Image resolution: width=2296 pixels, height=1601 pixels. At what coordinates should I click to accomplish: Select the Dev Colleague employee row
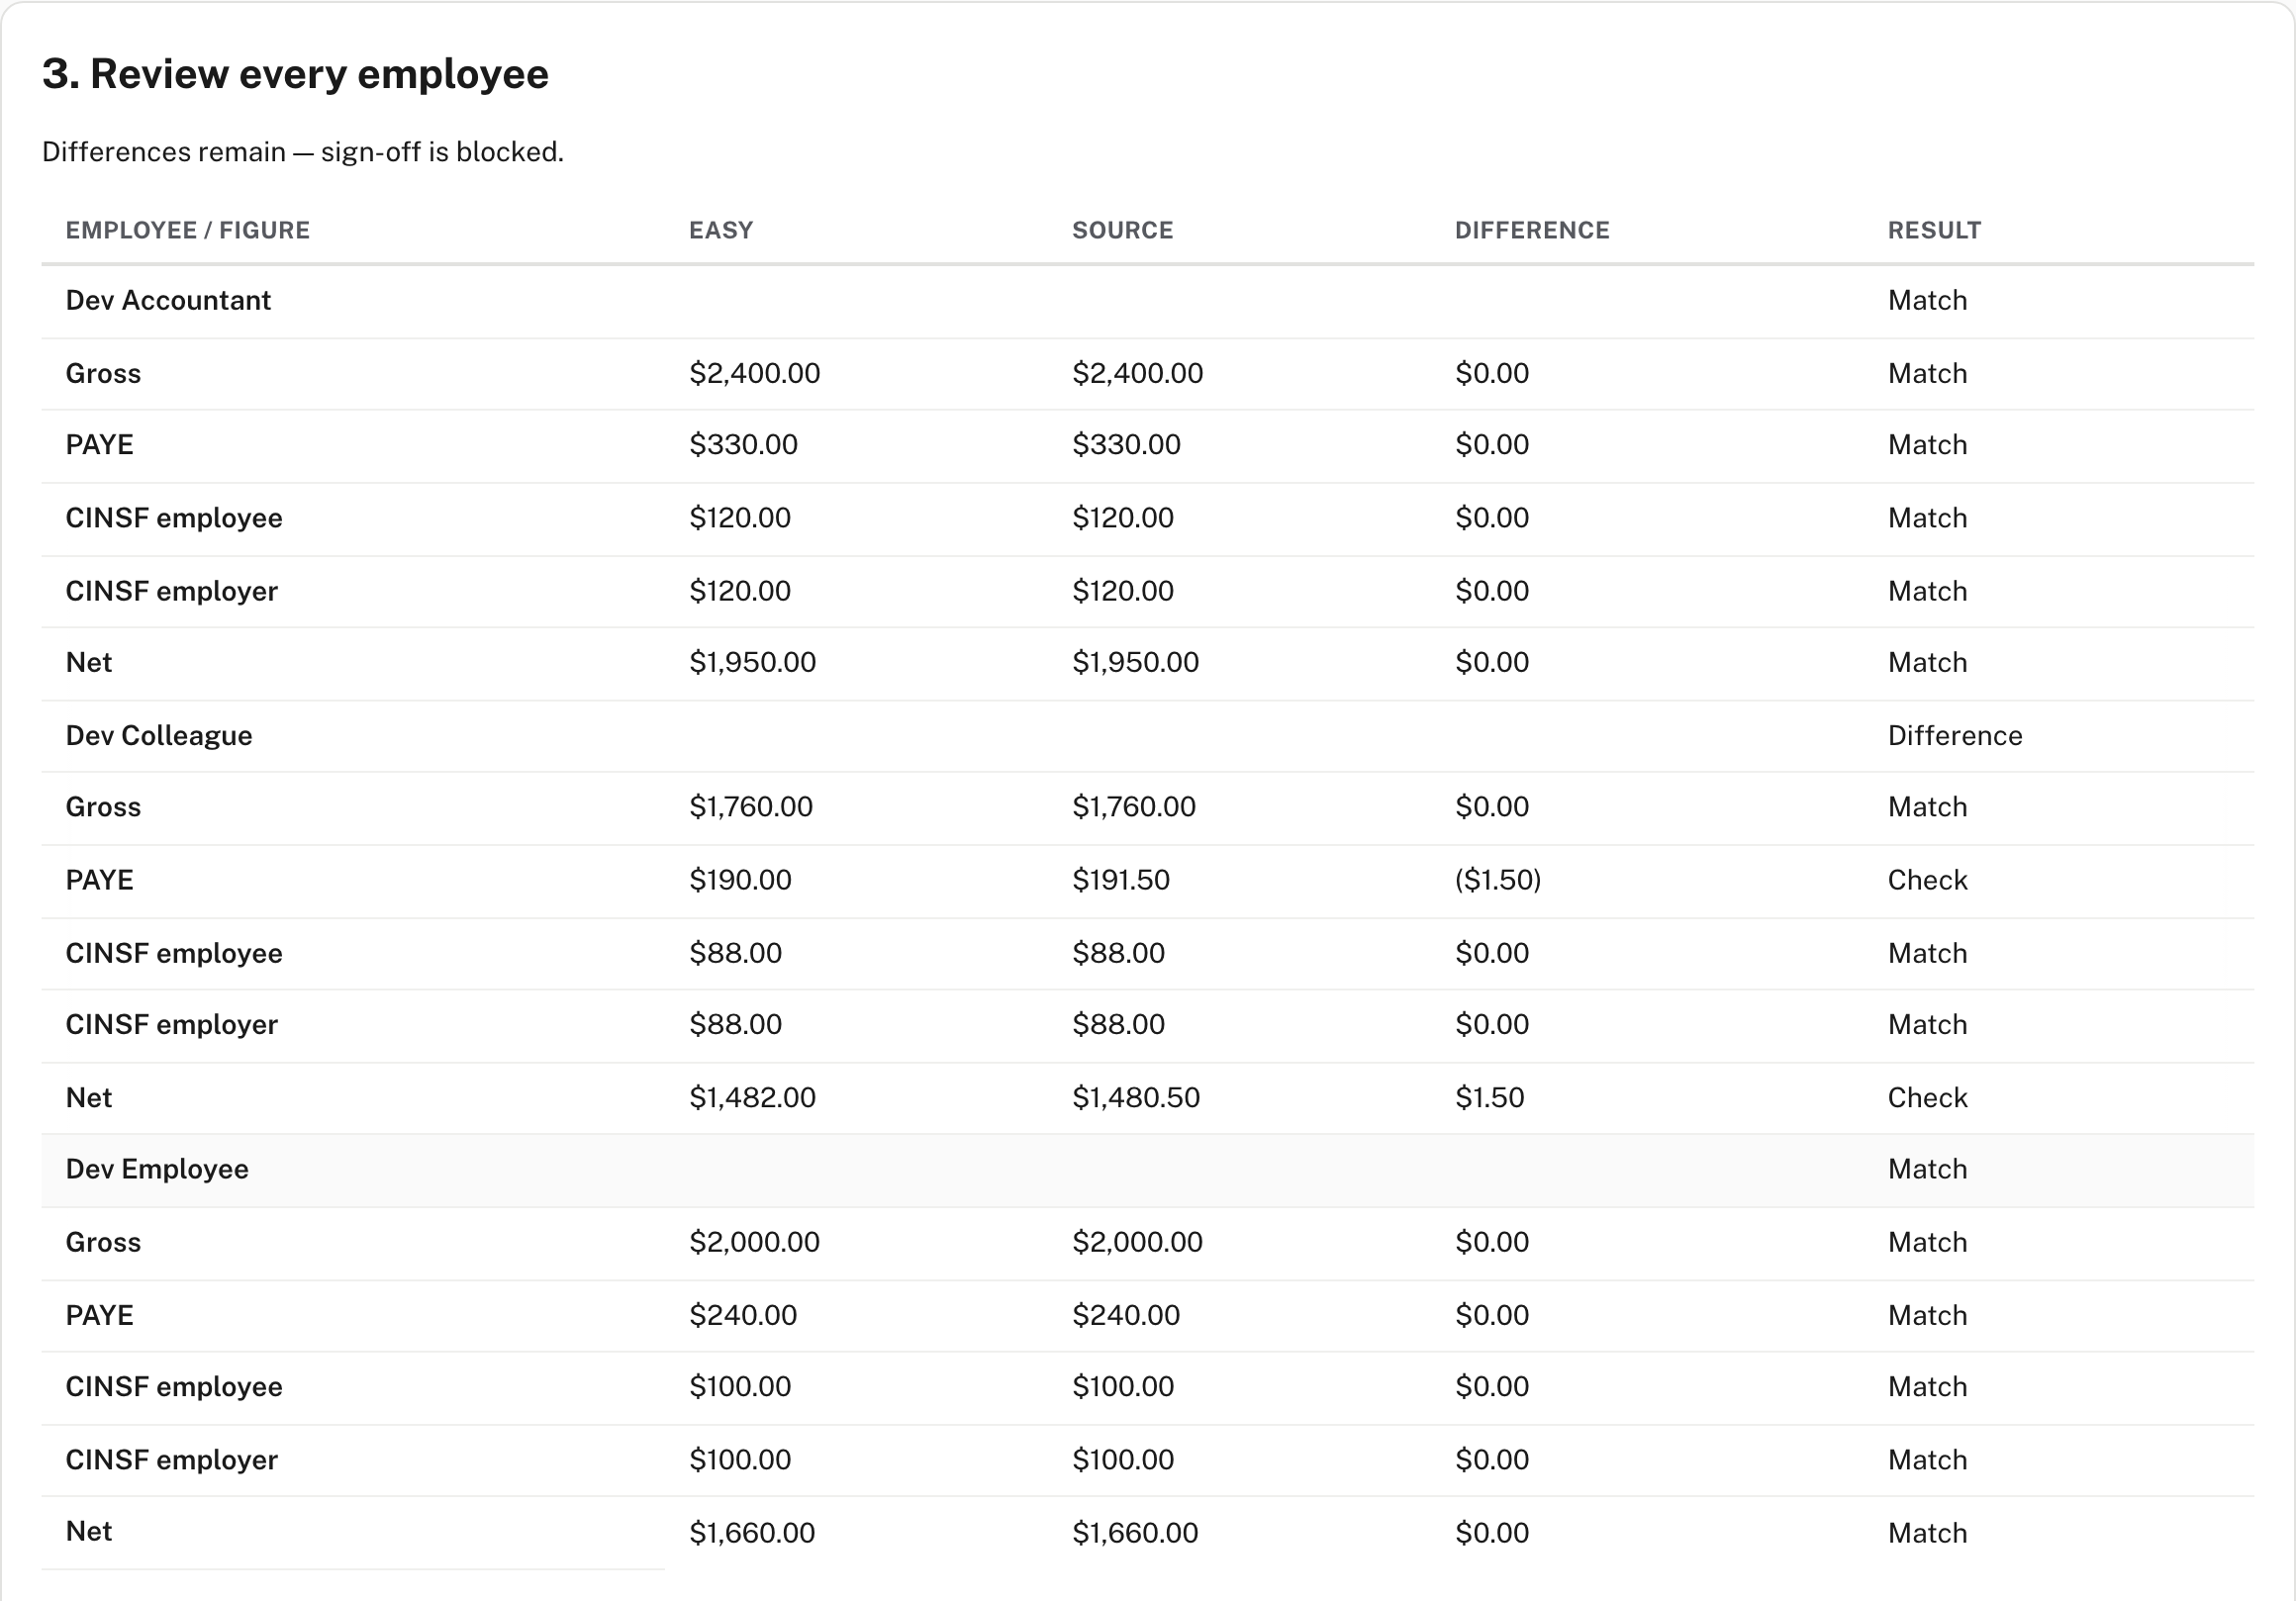(x=1148, y=736)
